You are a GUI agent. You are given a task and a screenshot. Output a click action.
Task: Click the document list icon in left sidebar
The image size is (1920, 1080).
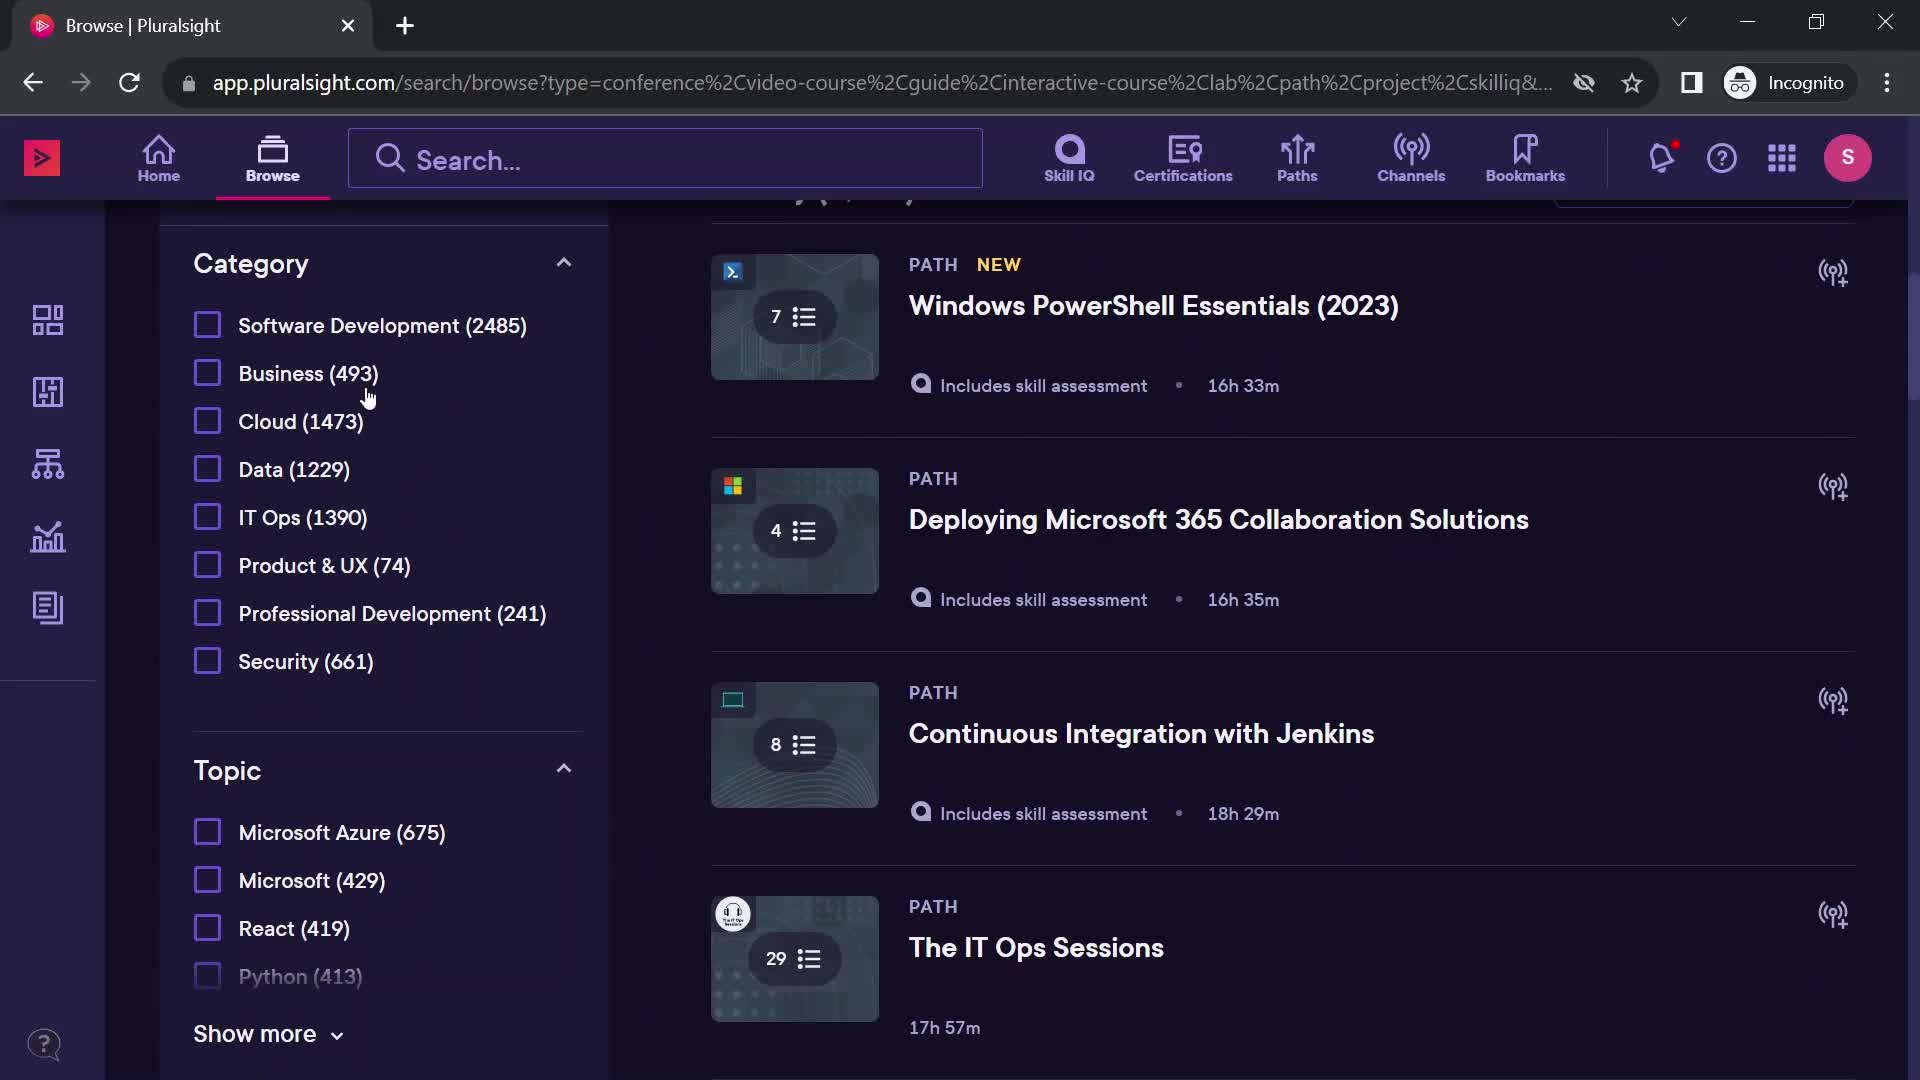(48, 608)
